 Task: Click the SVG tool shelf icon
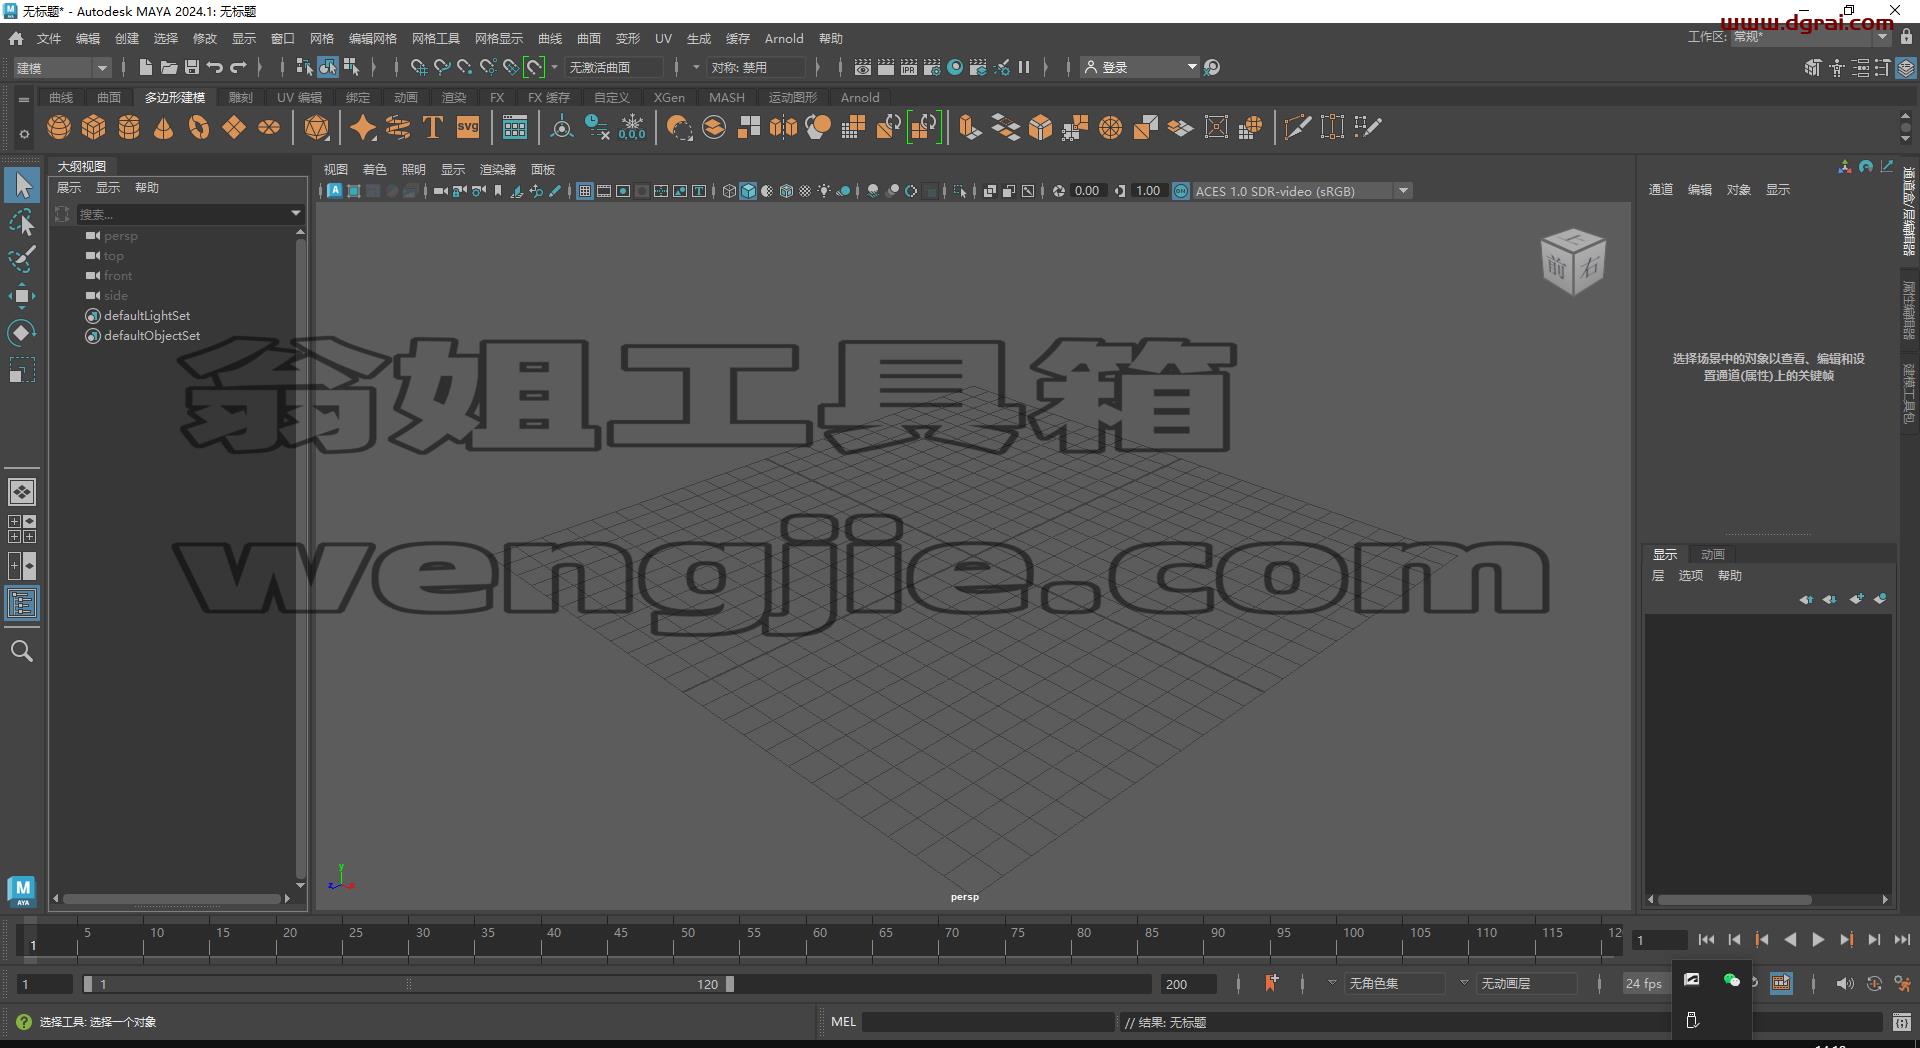click(x=468, y=127)
